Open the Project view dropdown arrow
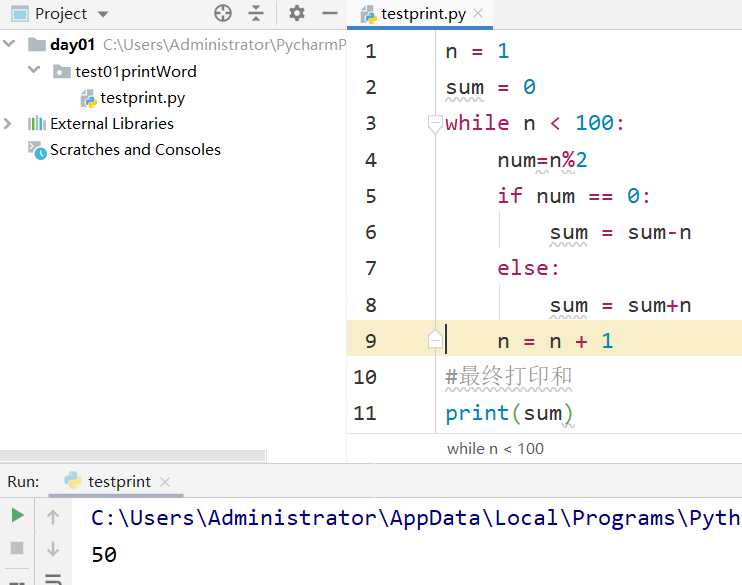This screenshot has height=585, width=742. tap(103, 14)
